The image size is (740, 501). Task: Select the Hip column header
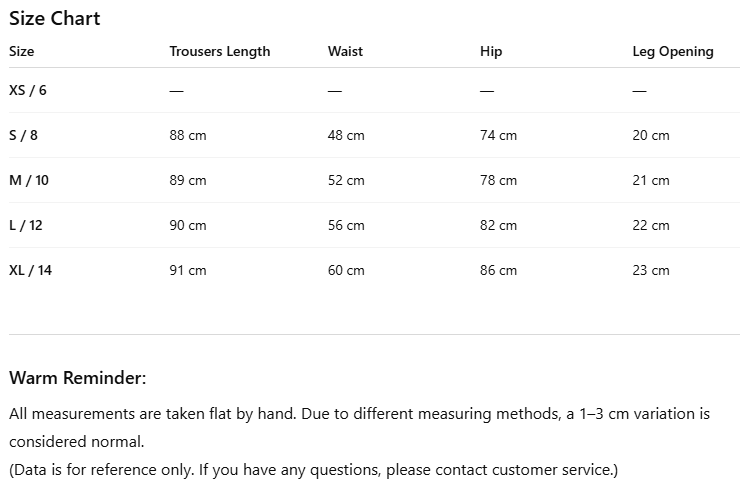pyautogui.click(x=490, y=52)
